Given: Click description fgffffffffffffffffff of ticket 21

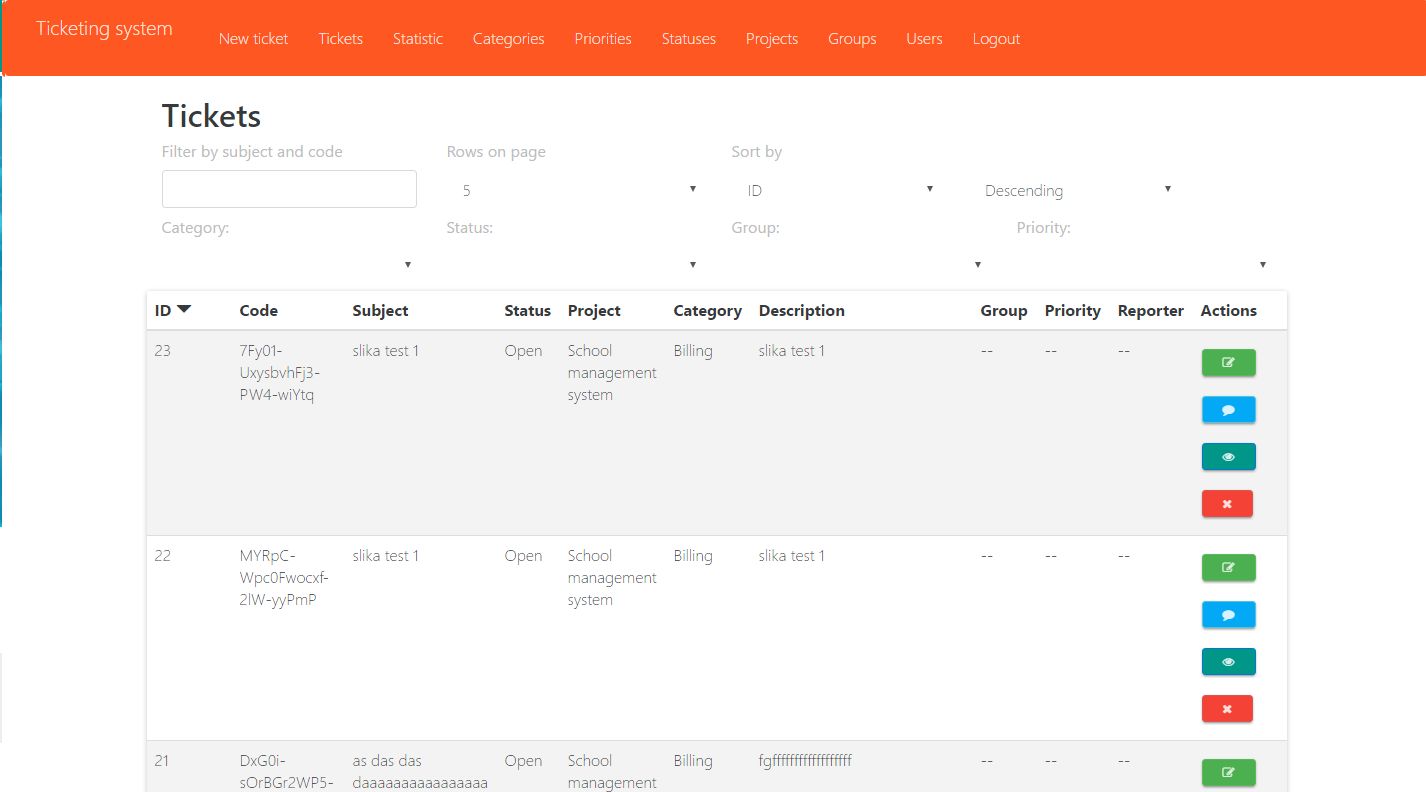Looking at the screenshot, I should pyautogui.click(x=805, y=761).
